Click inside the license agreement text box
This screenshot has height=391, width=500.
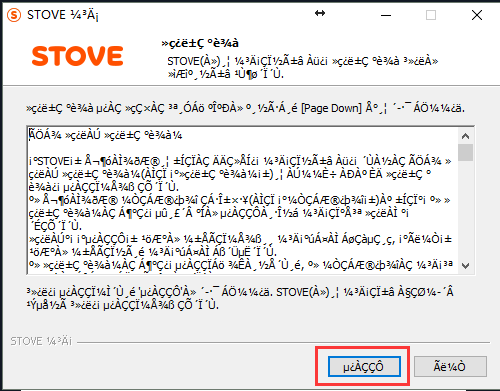243,200
